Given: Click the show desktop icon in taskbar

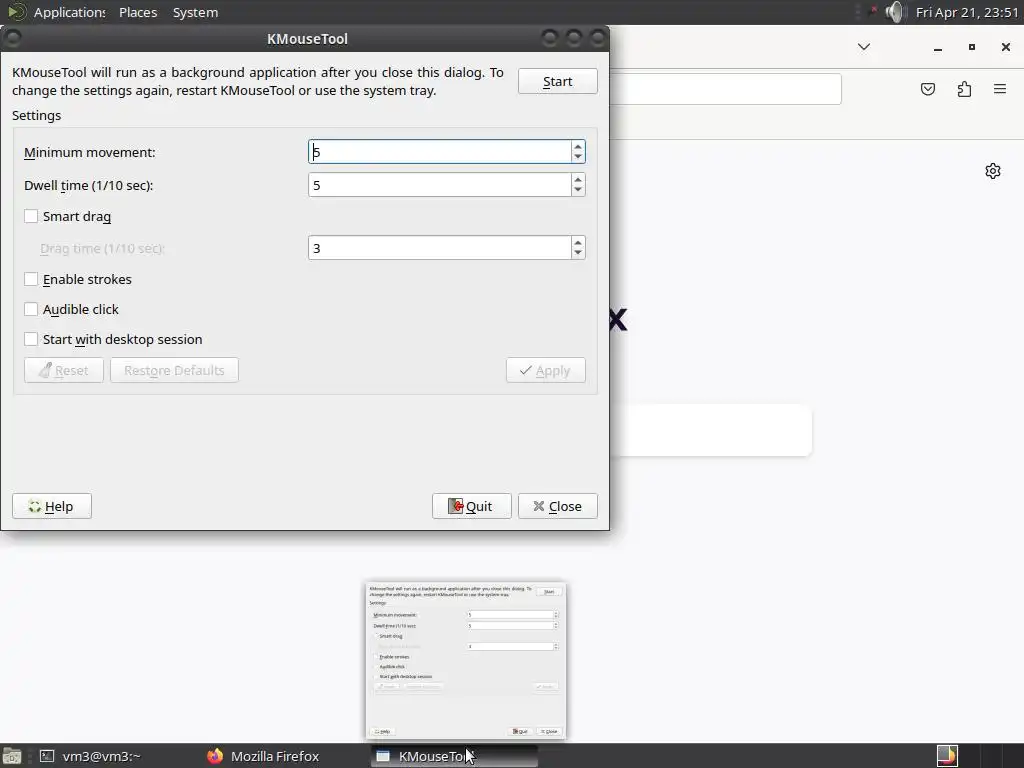Looking at the screenshot, I should point(12,756).
